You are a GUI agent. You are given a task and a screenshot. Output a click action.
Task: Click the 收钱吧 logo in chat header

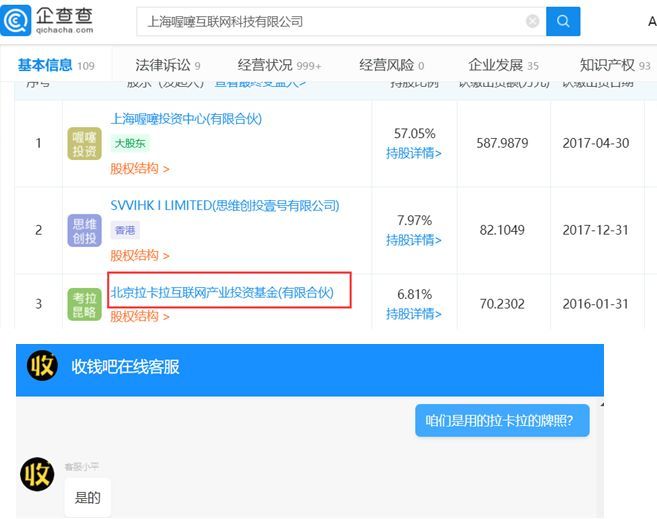(42, 365)
